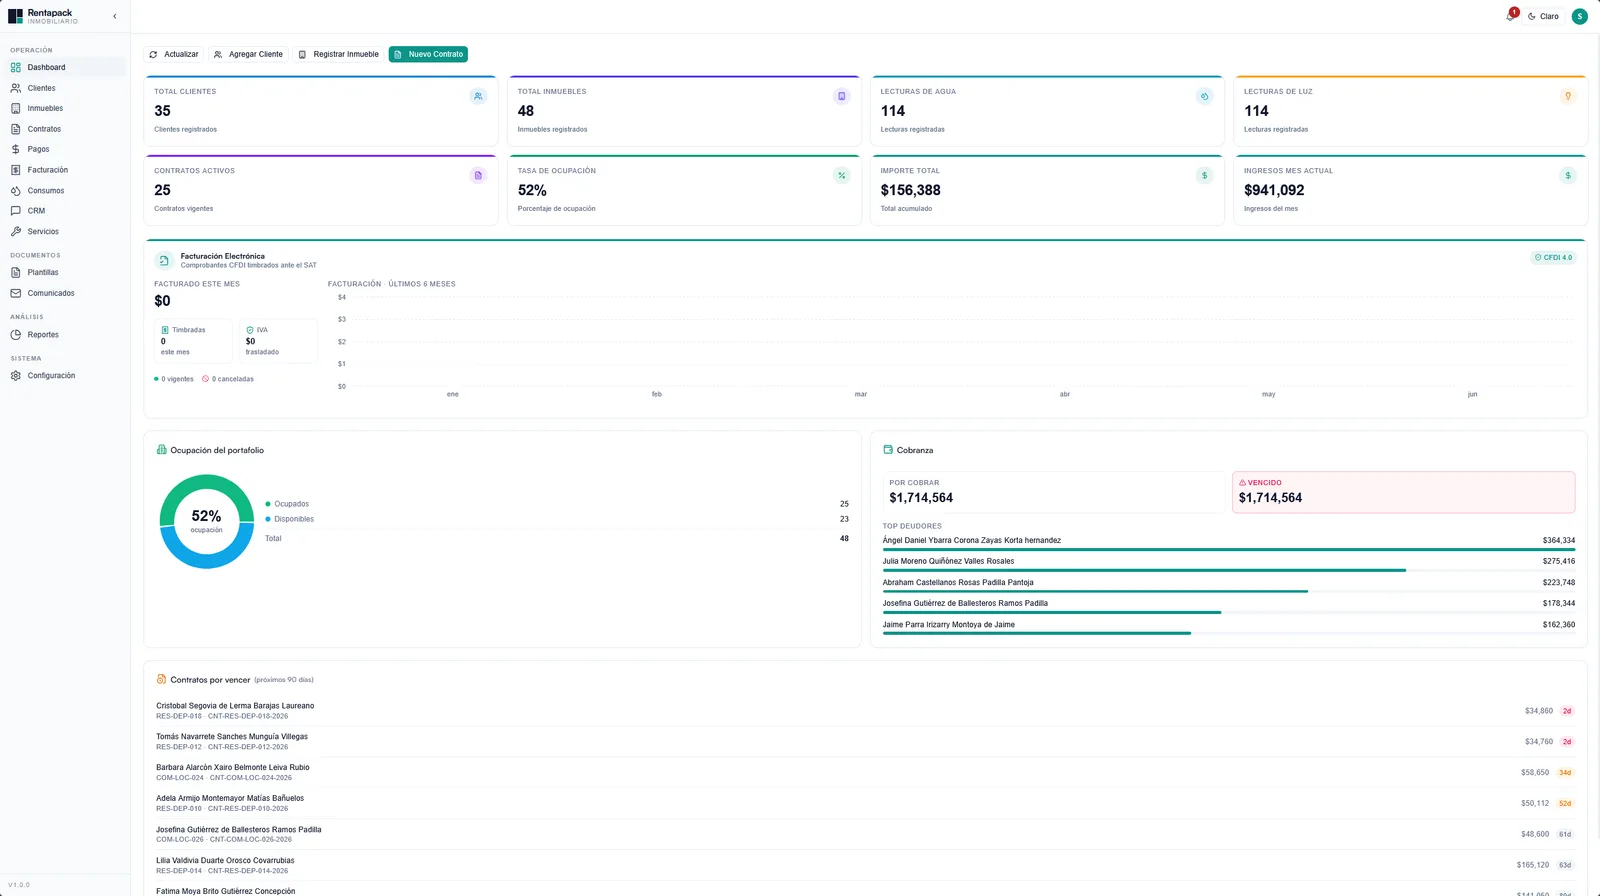
Task: Open Configuración settings
Action: [x=65, y=375]
